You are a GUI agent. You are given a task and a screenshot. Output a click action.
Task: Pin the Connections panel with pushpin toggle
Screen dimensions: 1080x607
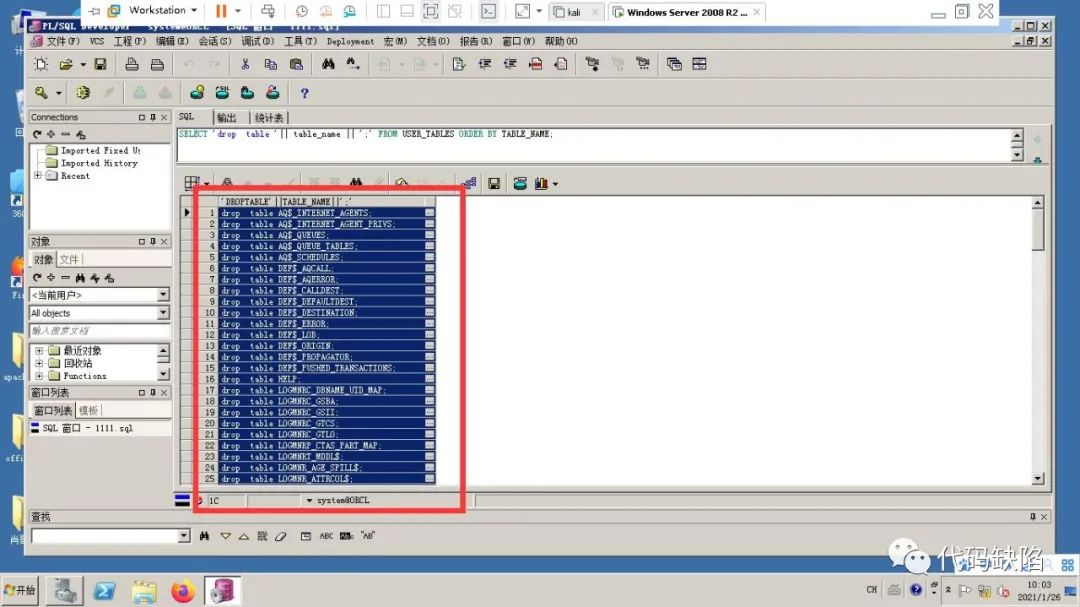pos(153,117)
